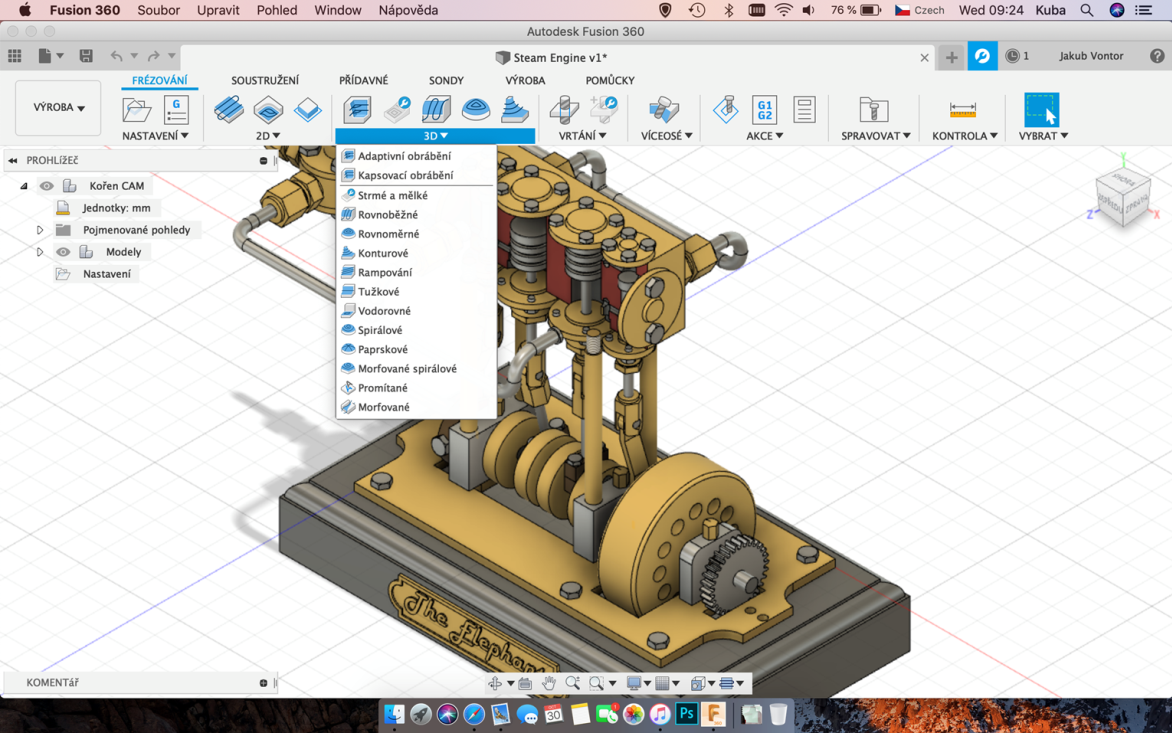Click the Jakub Vontor account name

(x=1091, y=56)
